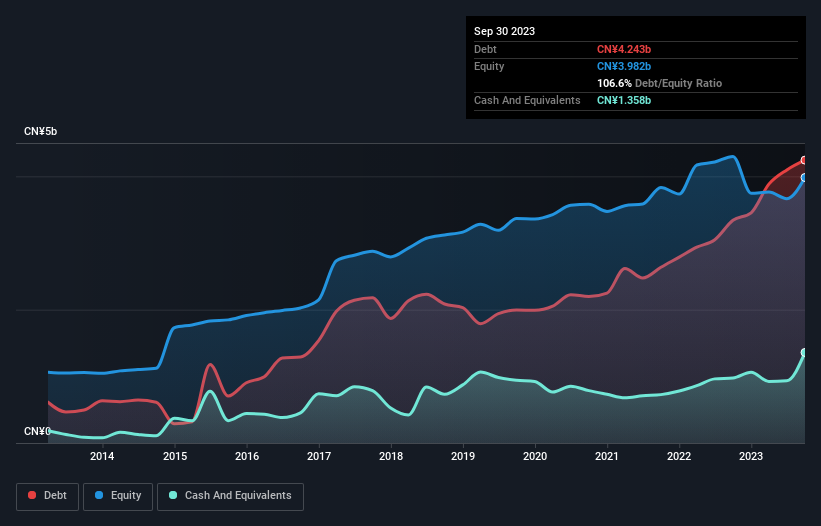Click the teal Cash end-point marker
This screenshot has height=526, width=821.
(804, 352)
